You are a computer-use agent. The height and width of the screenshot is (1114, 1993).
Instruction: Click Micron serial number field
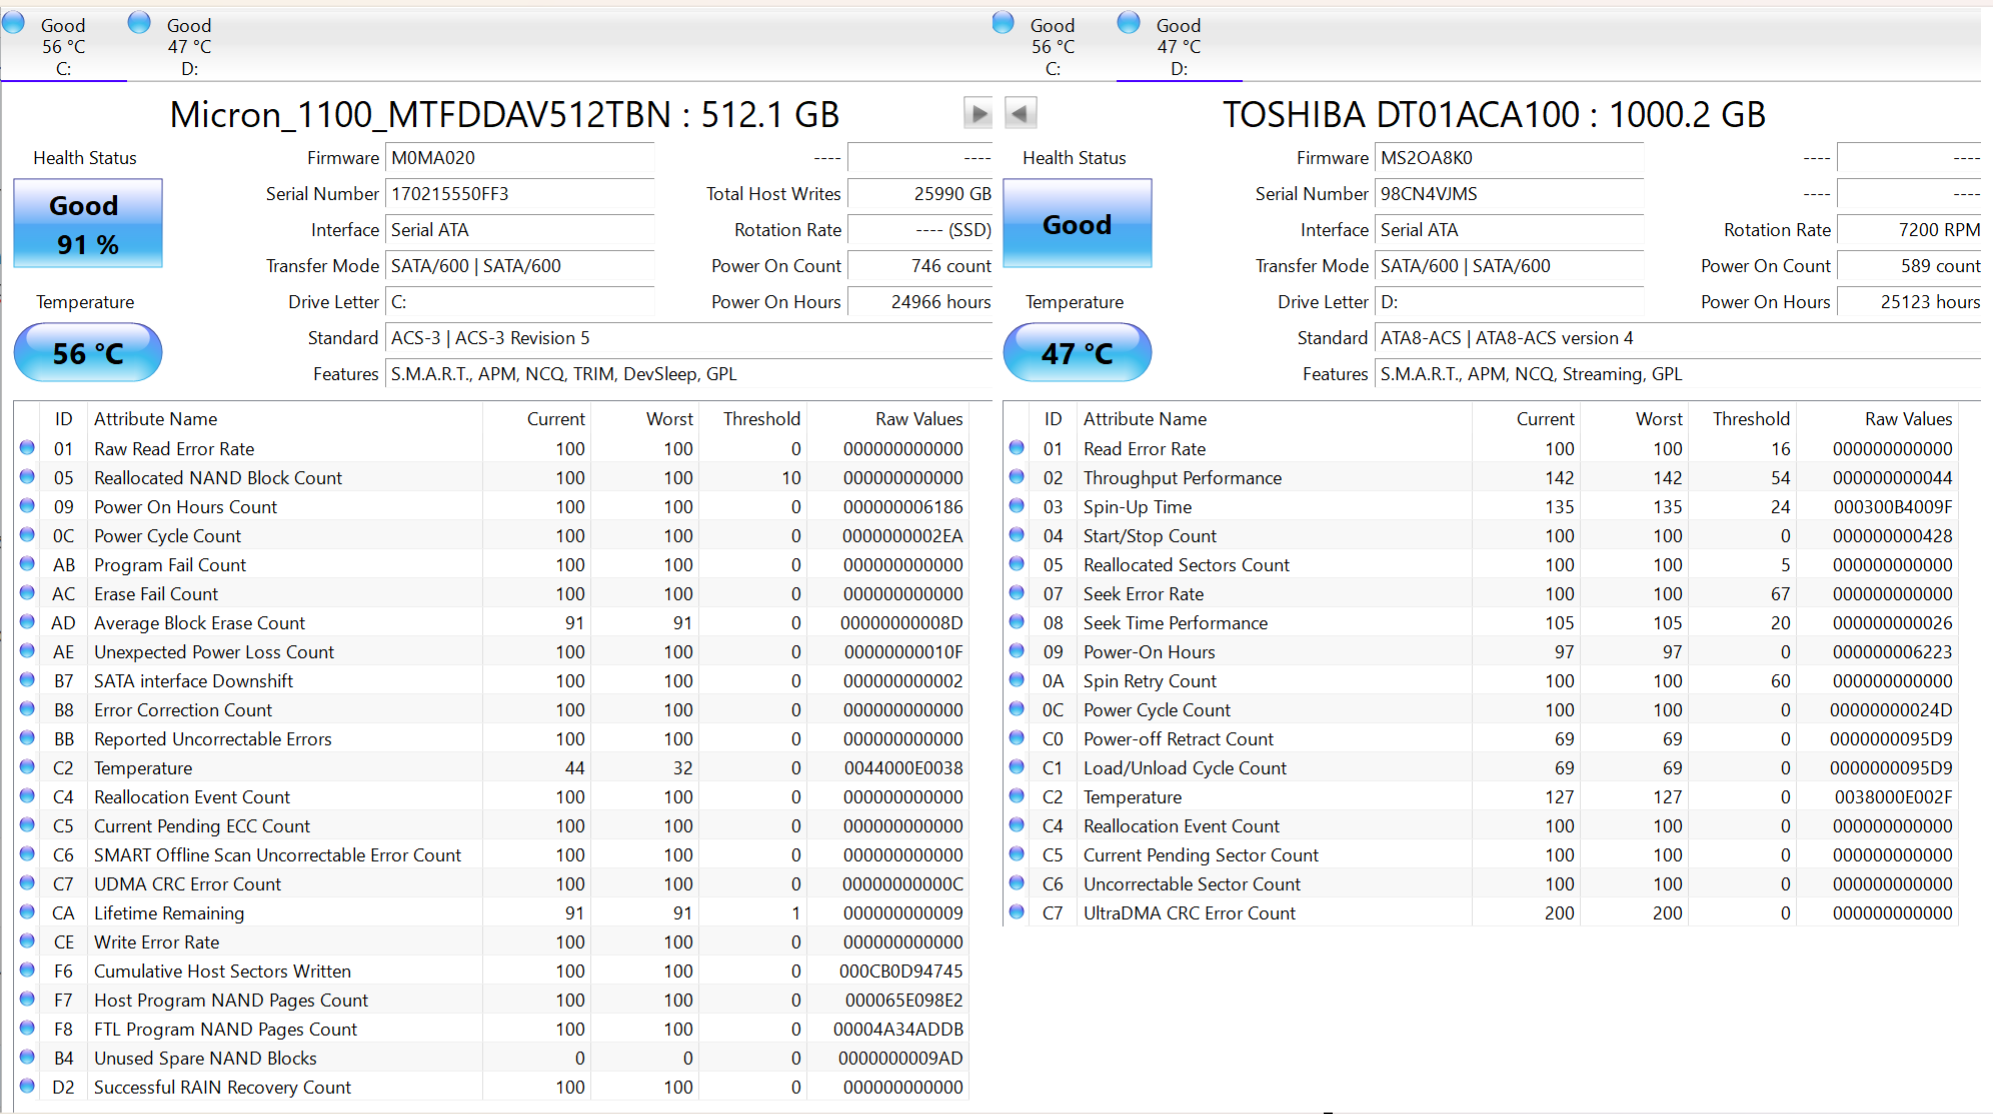coord(519,194)
